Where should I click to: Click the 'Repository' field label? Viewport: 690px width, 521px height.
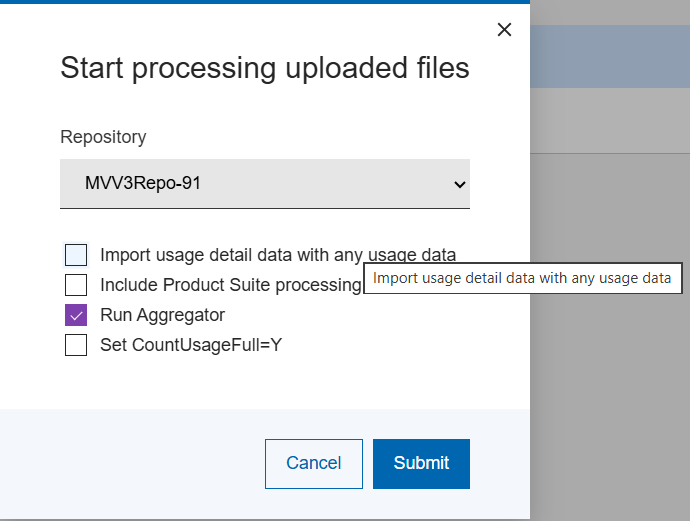point(103,137)
